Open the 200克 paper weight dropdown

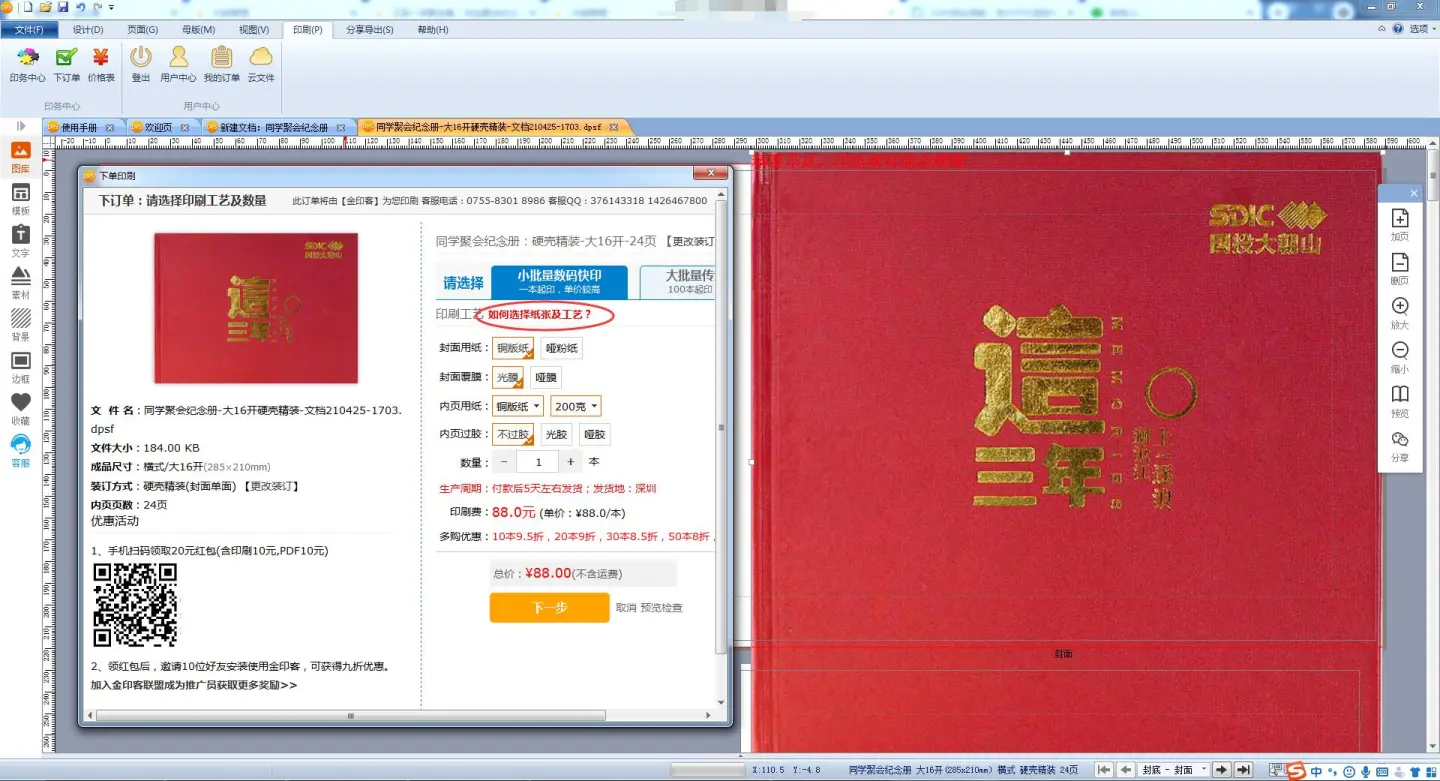click(576, 406)
